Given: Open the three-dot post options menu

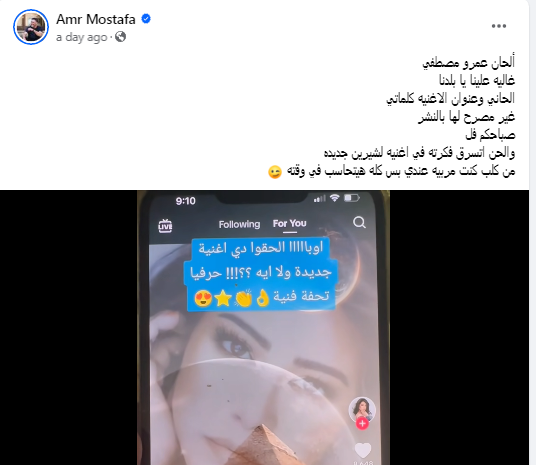Looking at the screenshot, I should (x=499, y=26).
